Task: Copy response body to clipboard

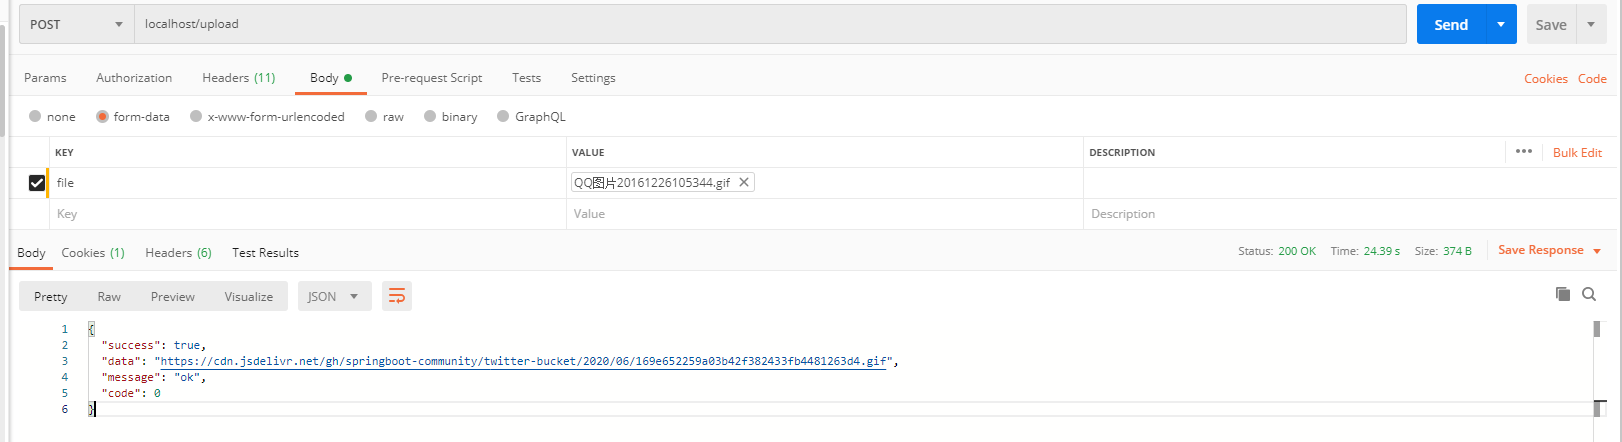Action: click(x=1562, y=294)
